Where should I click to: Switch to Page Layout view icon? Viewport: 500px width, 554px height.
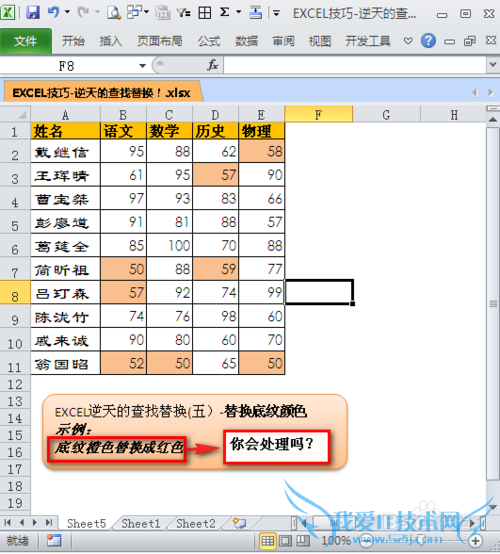(x=285, y=541)
